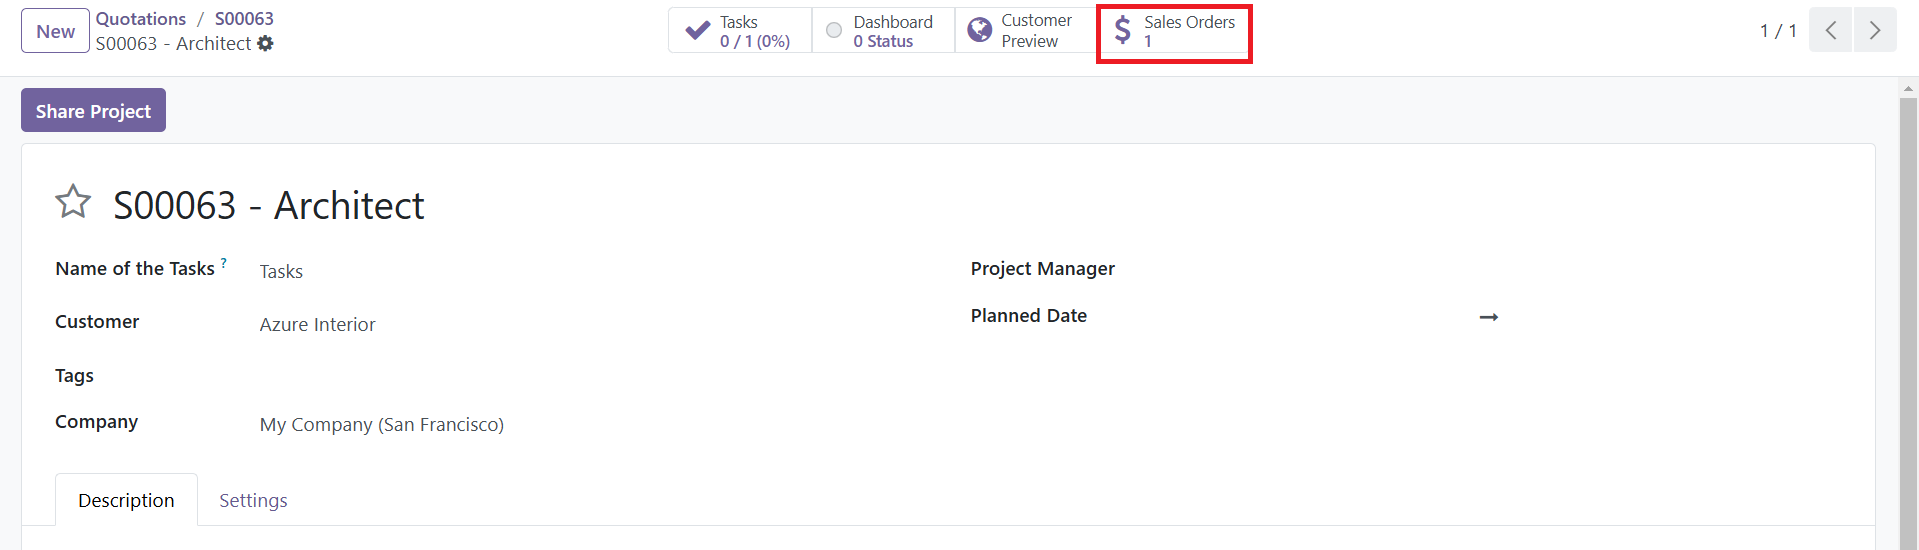
Task: Show help tooltip for Name of the Tasks
Action: pos(224,263)
